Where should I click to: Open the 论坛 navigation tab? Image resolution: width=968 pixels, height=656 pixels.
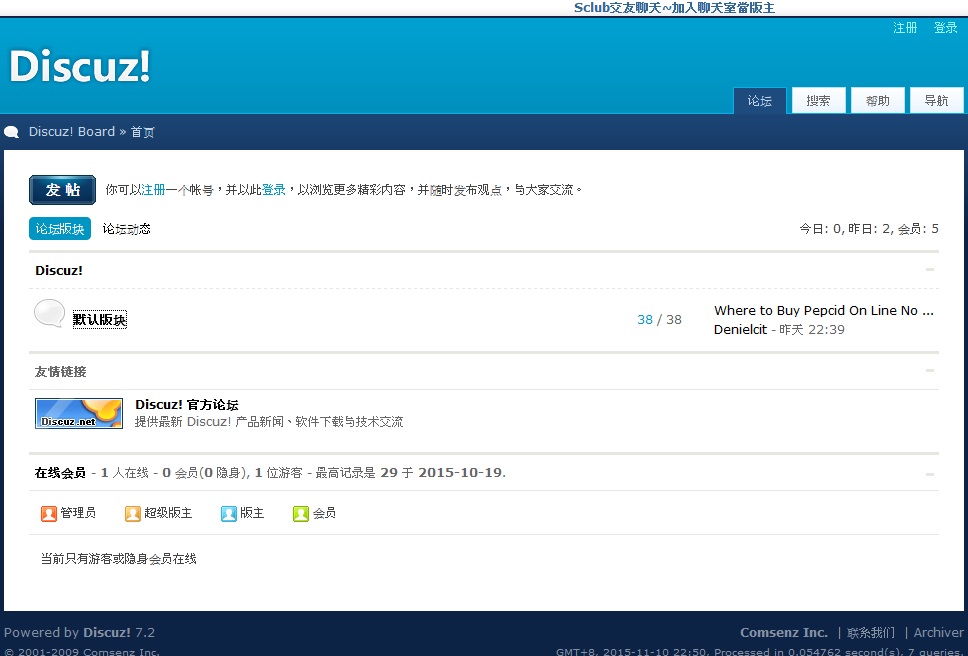[760, 101]
